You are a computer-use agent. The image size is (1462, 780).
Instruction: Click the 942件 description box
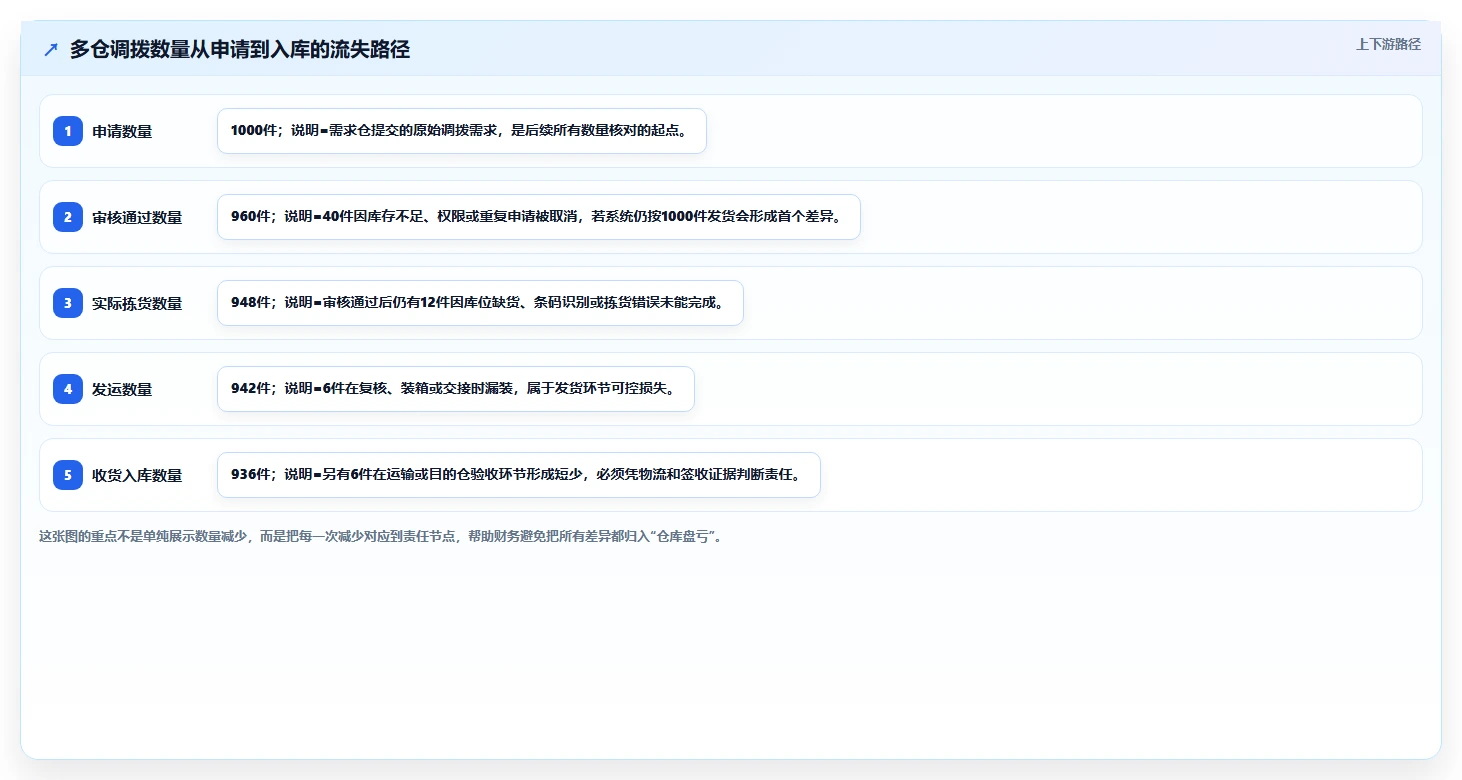[456, 389]
